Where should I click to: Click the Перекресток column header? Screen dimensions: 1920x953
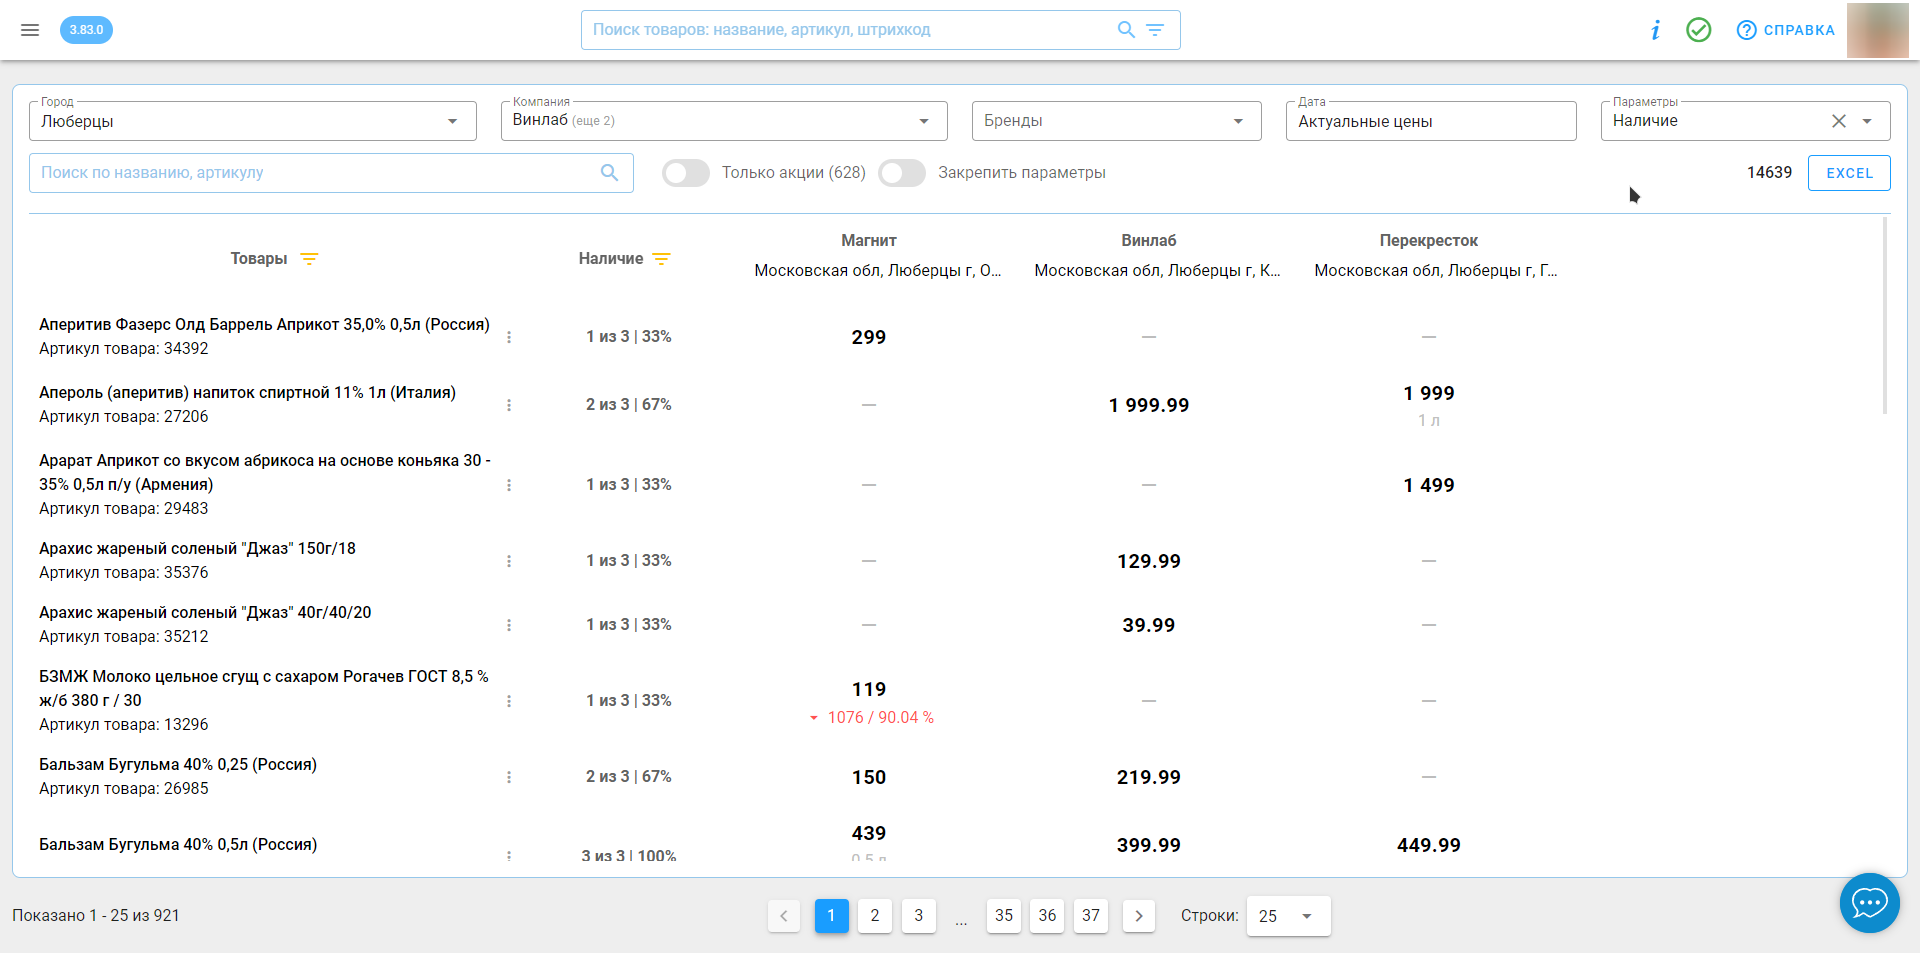[1429, 241]
